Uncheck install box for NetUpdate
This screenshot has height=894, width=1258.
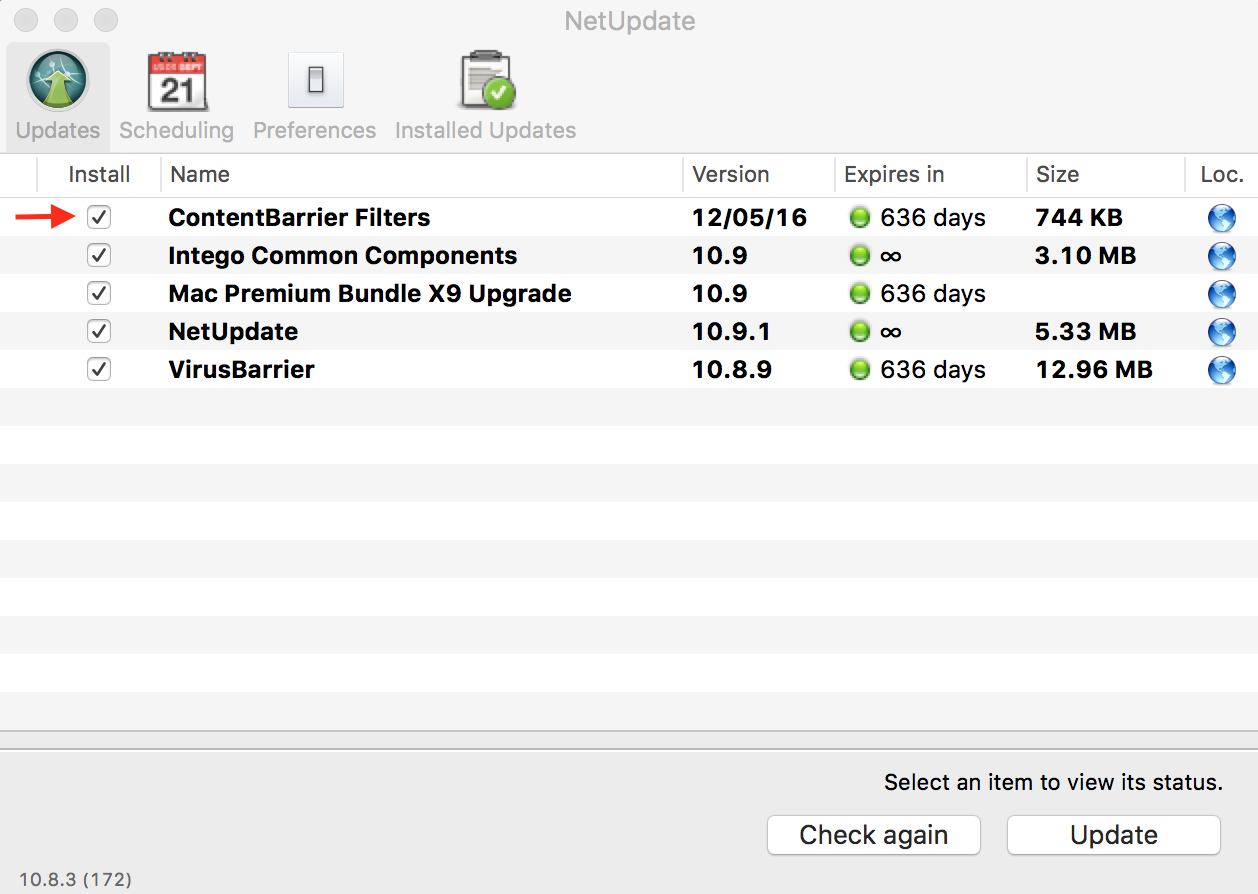[x=98, y=331]
